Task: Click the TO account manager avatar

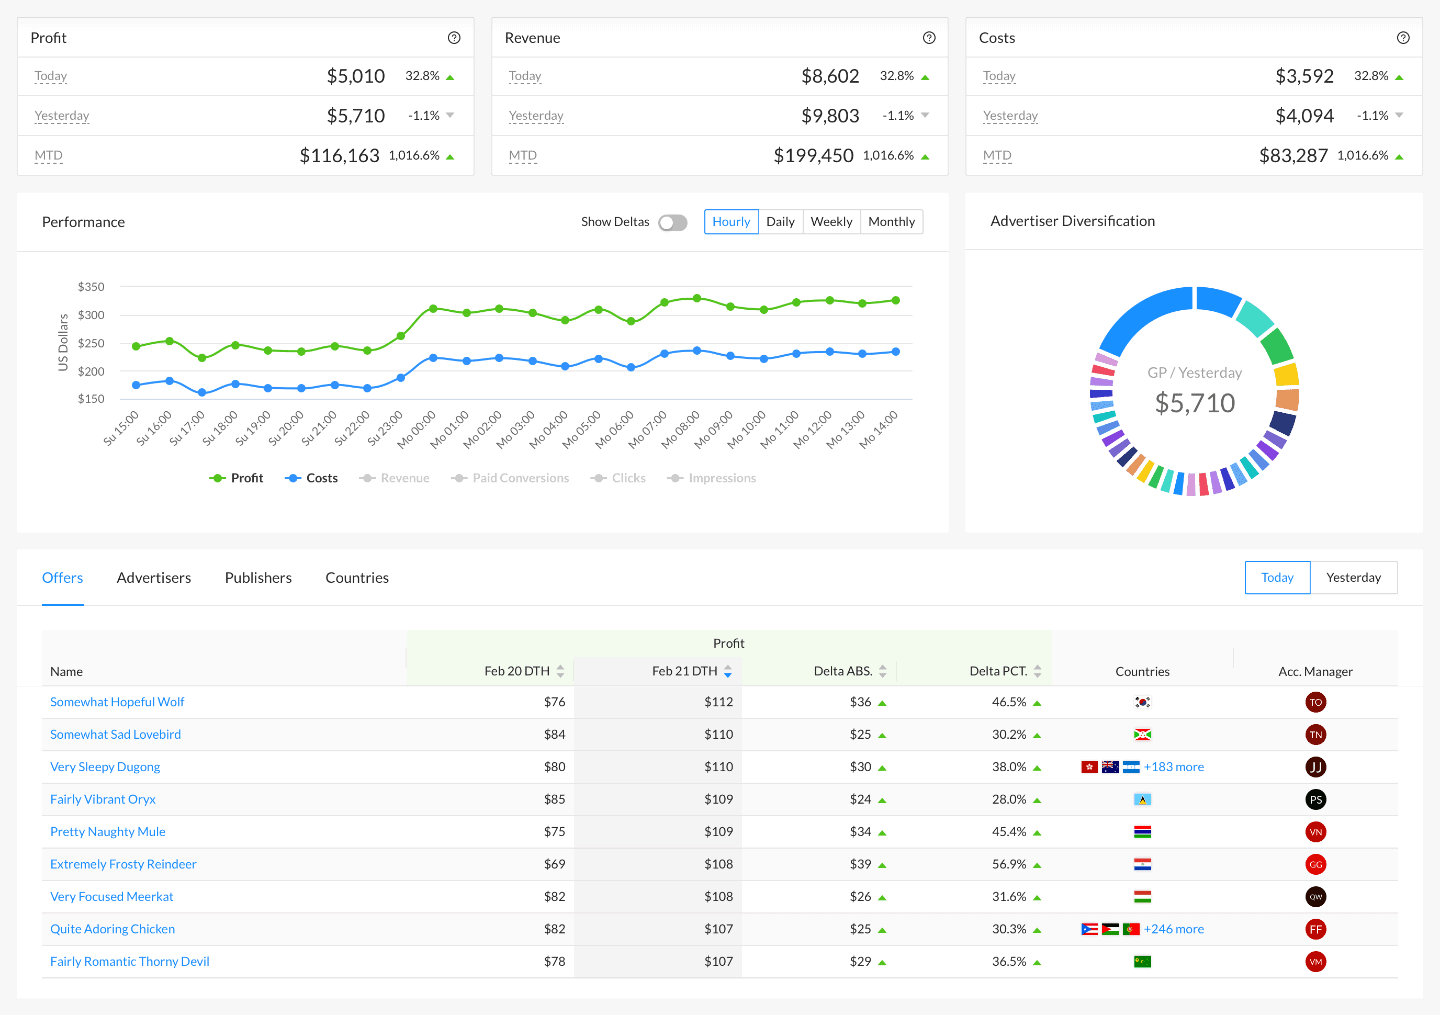Action: click(1316, 702)
